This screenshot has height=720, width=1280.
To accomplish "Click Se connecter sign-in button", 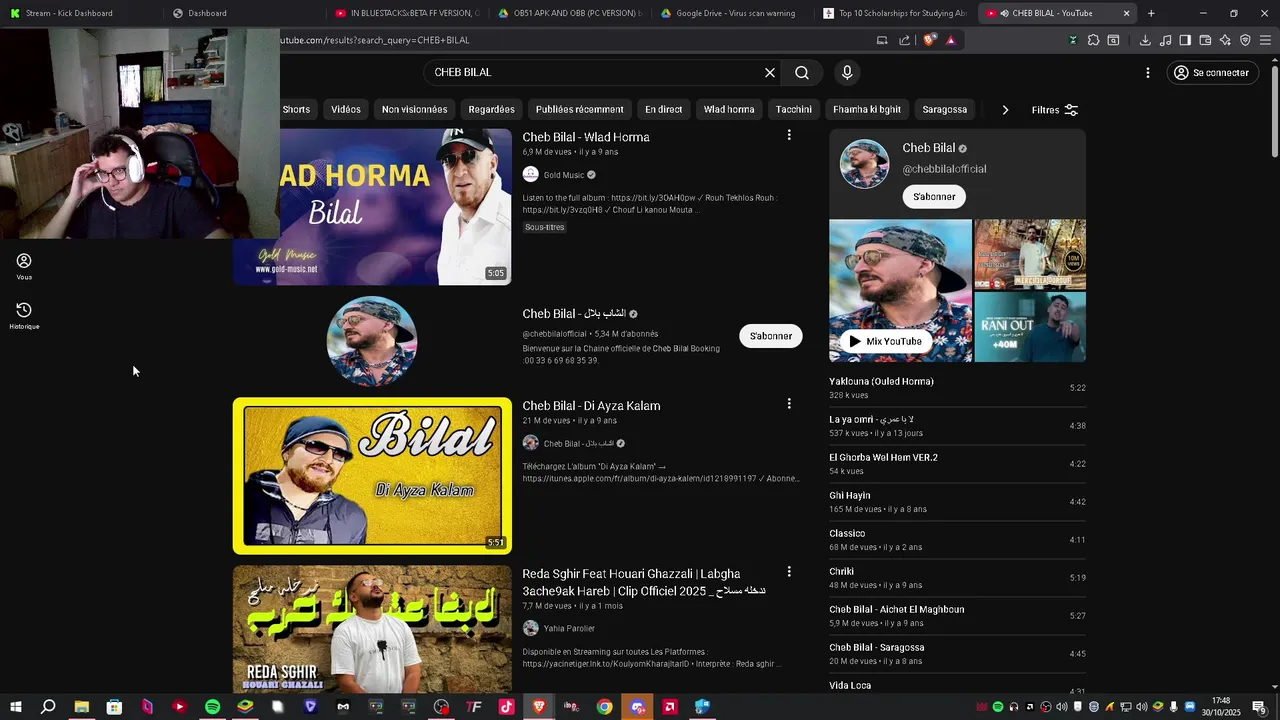I will (1212, 73).
